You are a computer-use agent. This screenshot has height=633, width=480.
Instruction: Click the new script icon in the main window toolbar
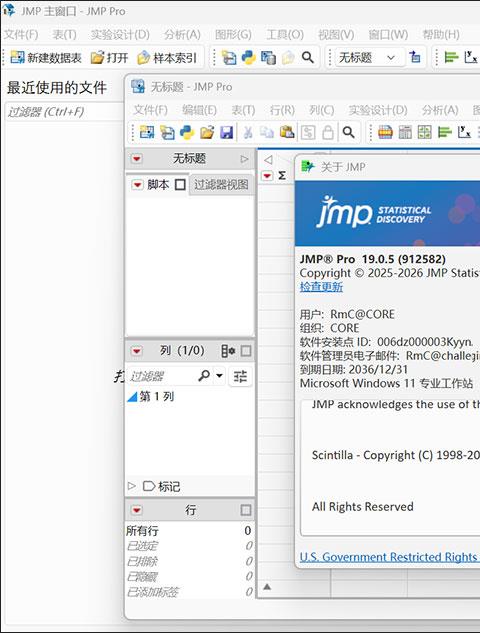pyautogui.click(x=229, y=58)
